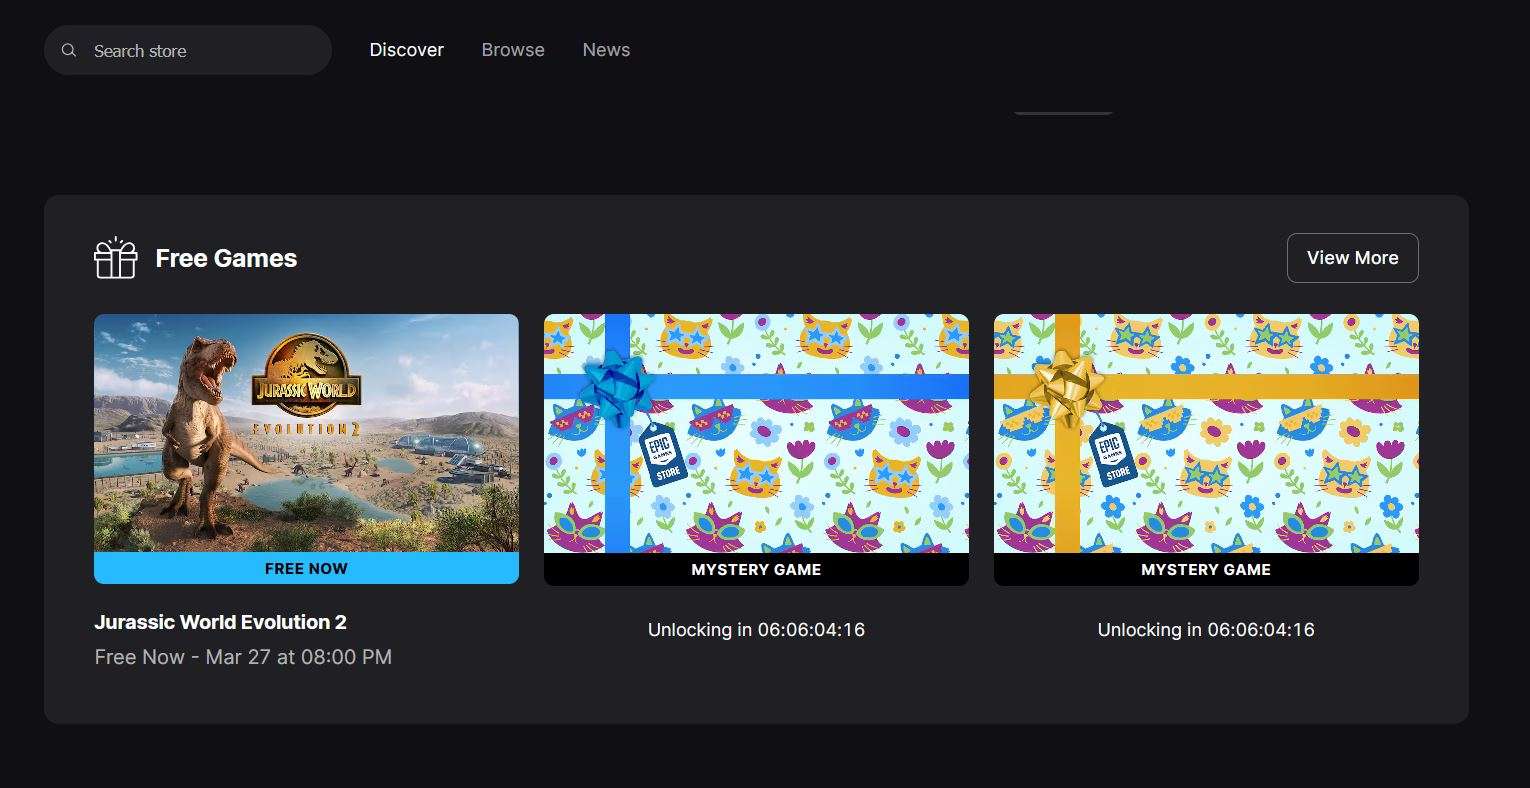This screenshot has width=1530, height=788.
Task: Click the MYSTERY GAME label under the blue-ribbon gift
Action: 756,569
